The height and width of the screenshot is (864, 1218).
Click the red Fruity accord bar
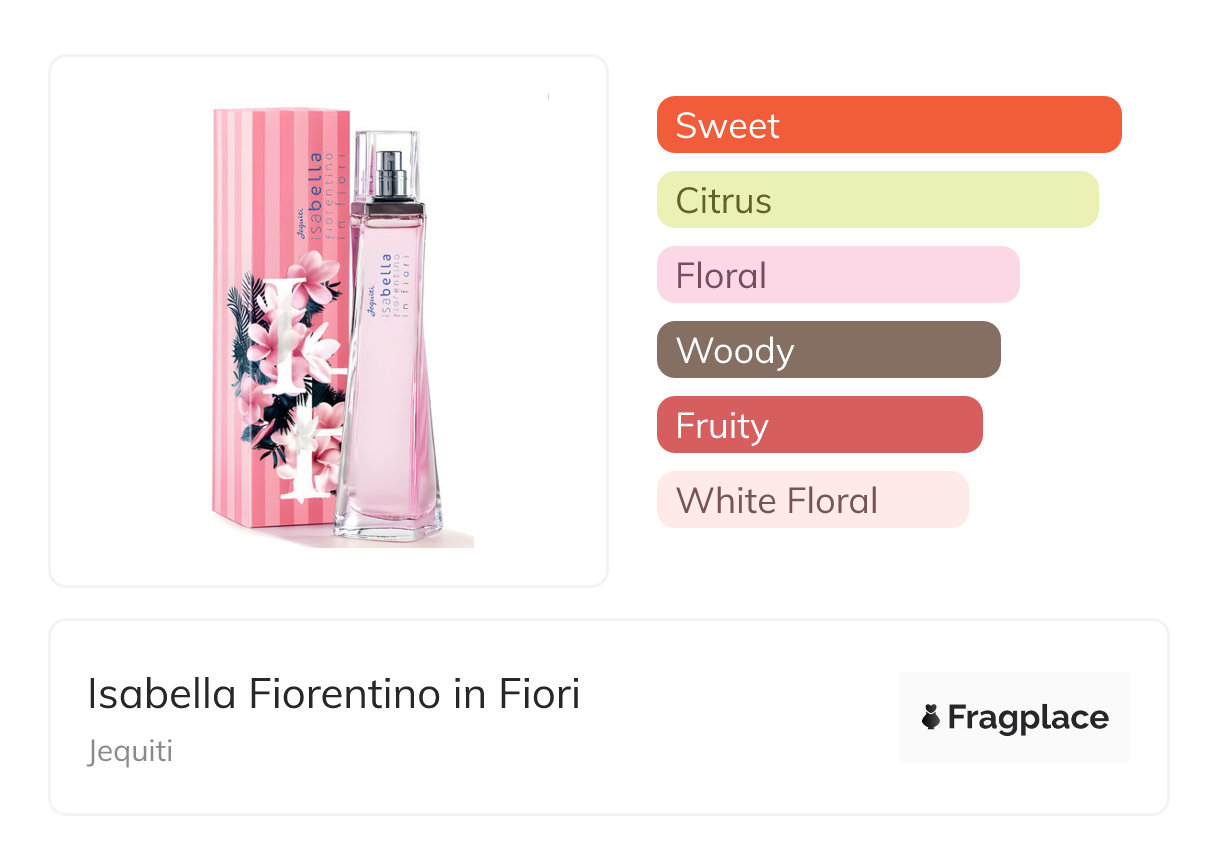click(x=819, y=425)
